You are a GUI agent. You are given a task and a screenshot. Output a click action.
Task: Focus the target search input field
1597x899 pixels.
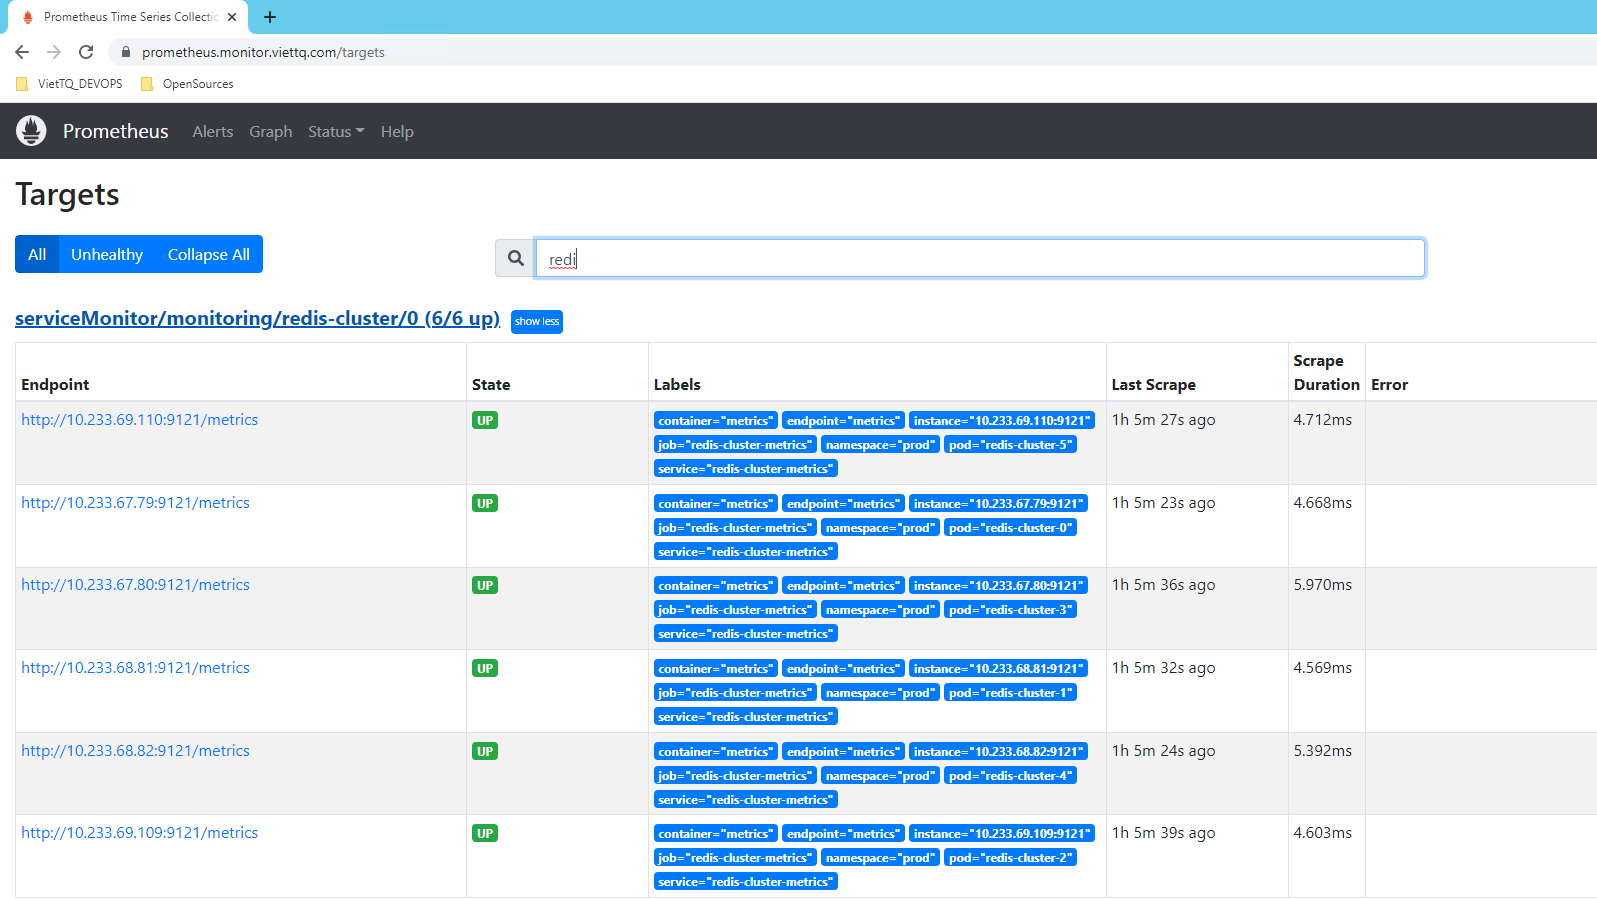980,258
